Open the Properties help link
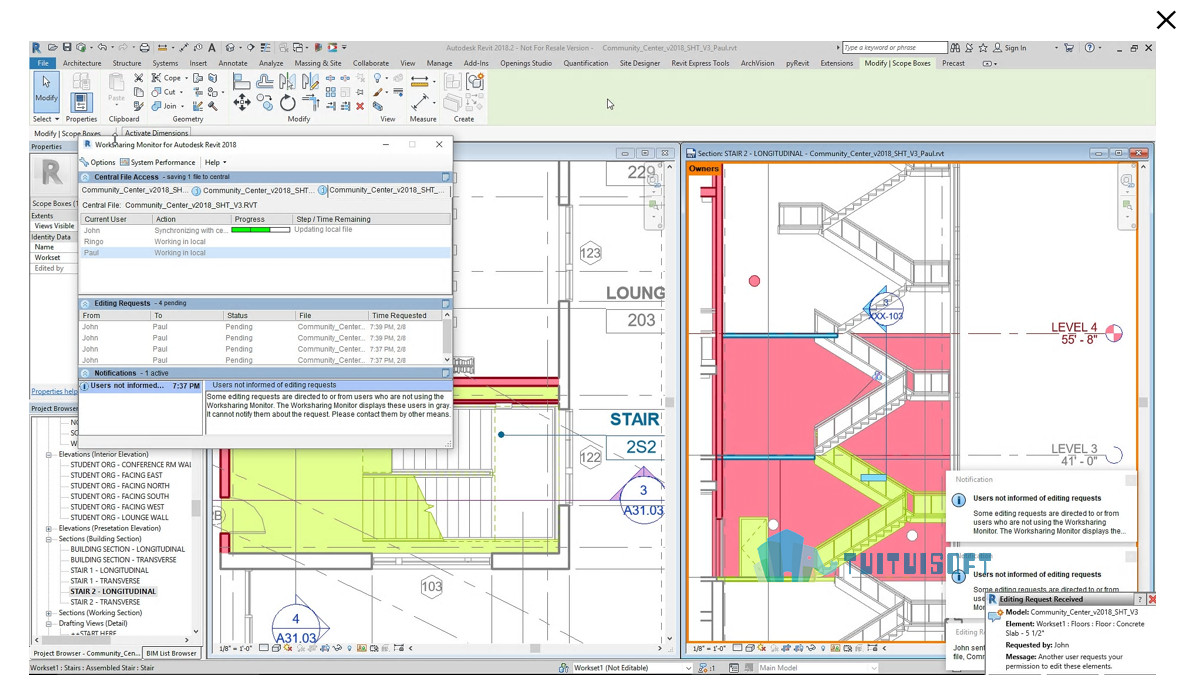1184x696 pixels. click(54, 391)
